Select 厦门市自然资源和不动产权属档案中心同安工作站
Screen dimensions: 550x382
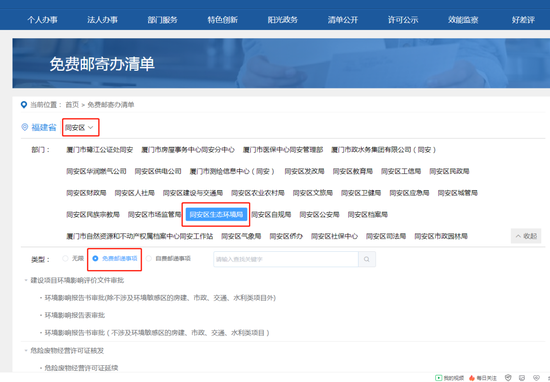(x=140, y=236)
